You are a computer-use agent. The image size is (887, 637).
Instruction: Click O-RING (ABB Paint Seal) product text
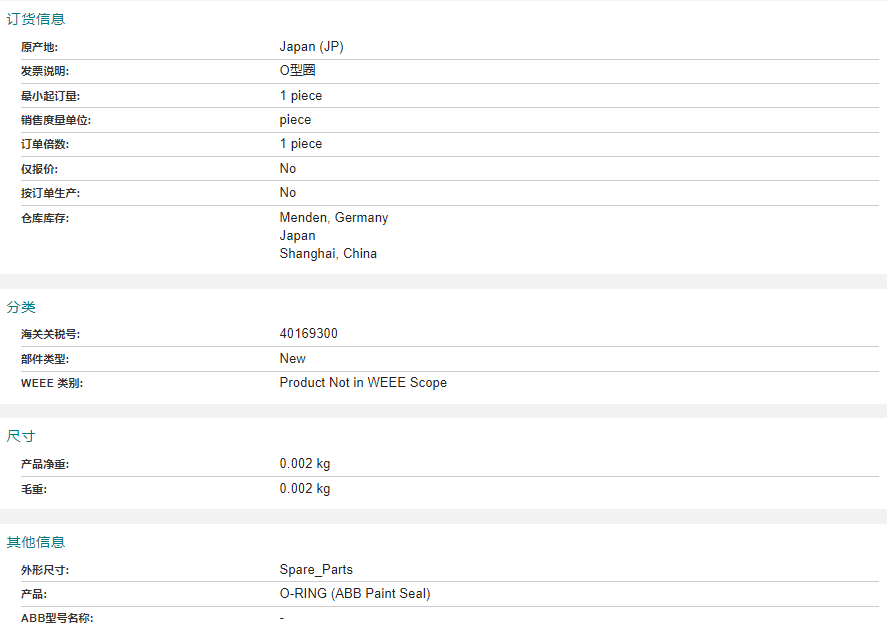(x=355, y=593)
